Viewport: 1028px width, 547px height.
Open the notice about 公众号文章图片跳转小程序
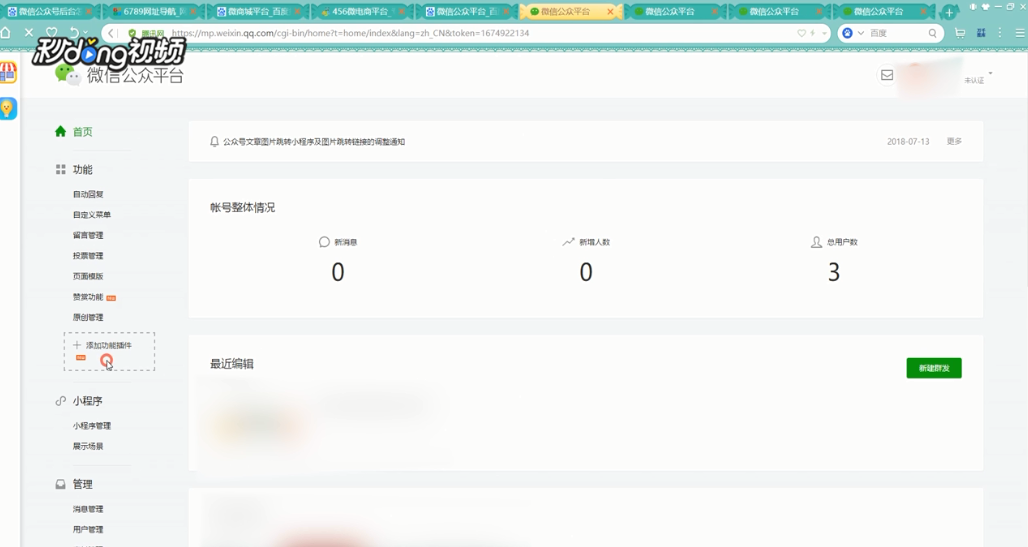pos(314,142)
